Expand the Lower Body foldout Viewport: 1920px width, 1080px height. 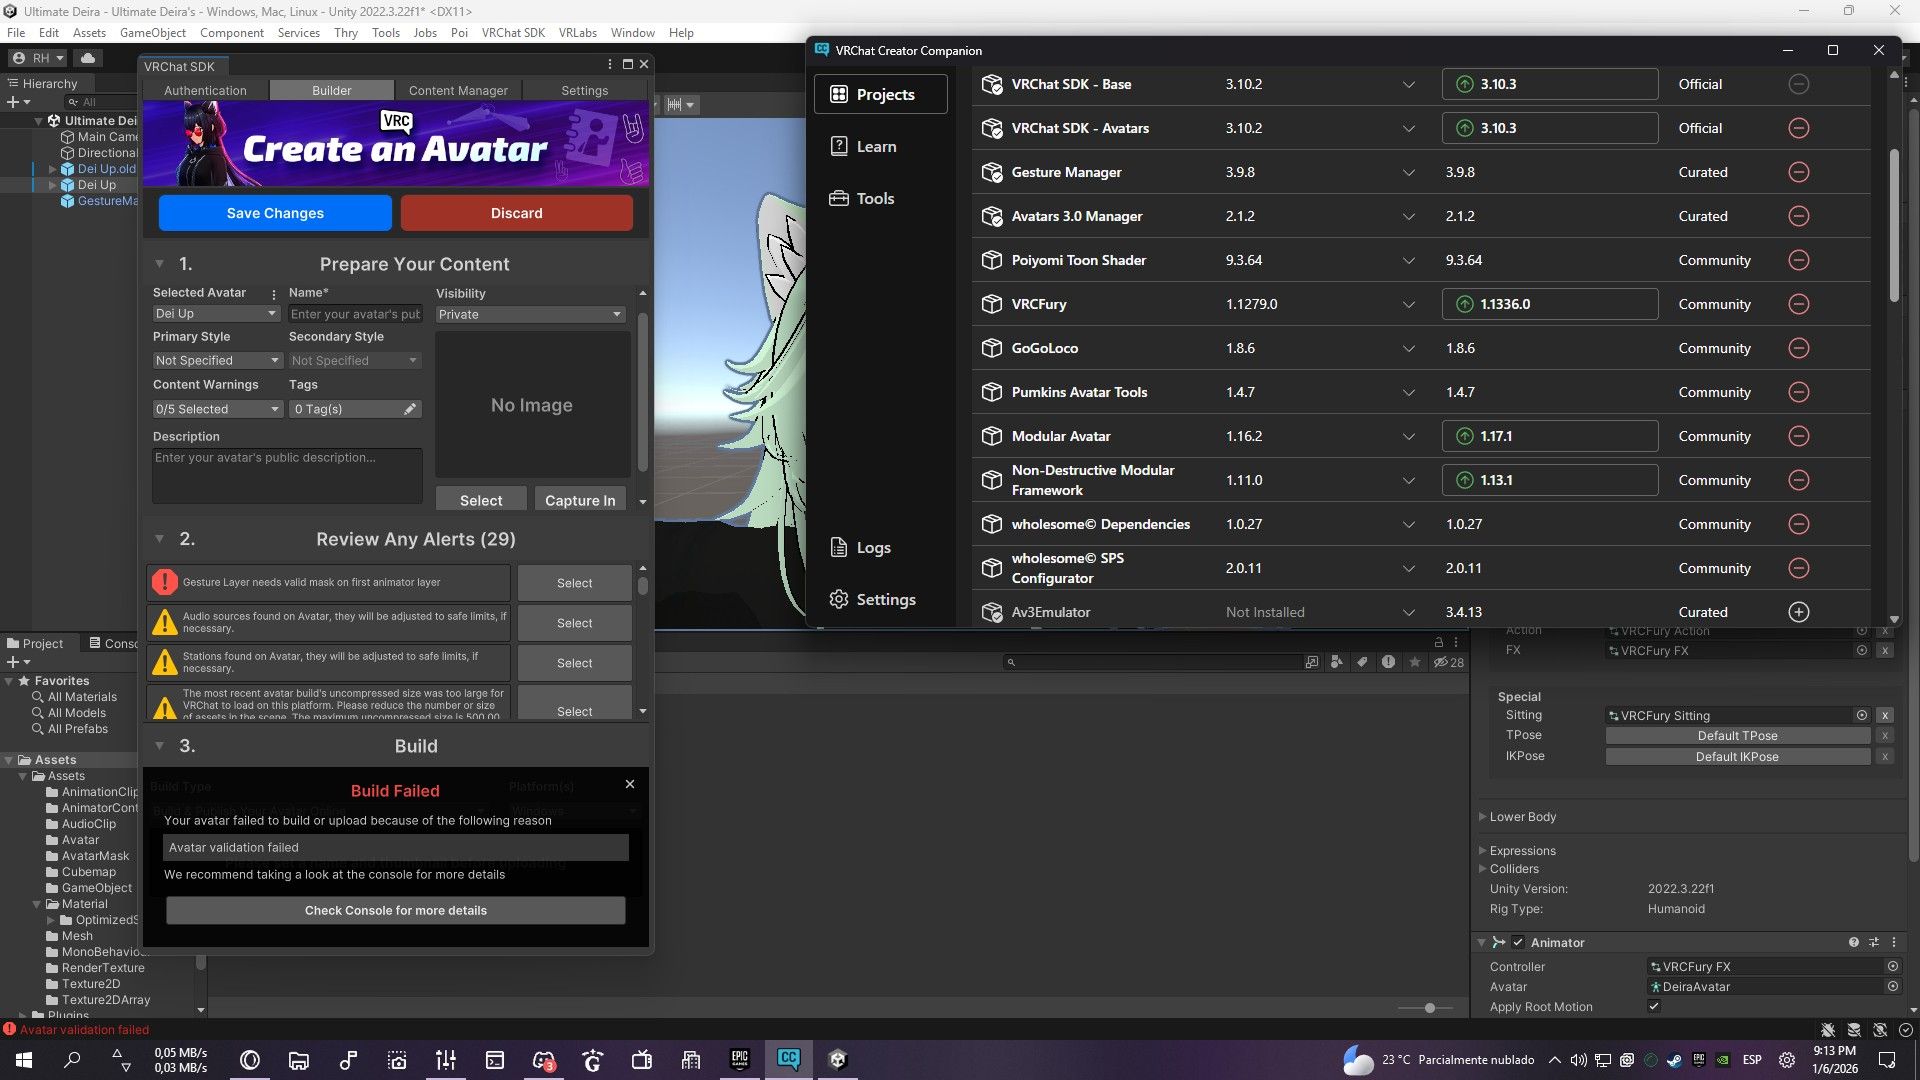pos(1483,817)
